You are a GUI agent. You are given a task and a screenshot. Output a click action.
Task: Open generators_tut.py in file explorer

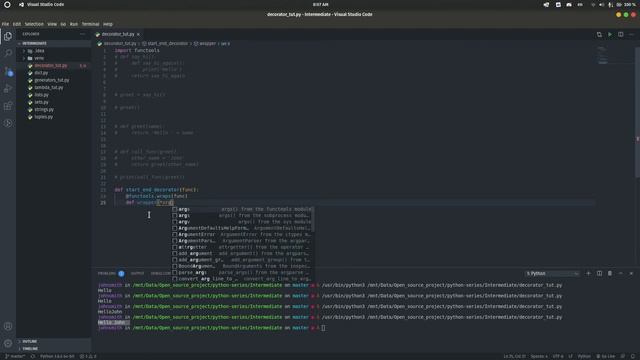pyautogui.click(x=52, y=80)
